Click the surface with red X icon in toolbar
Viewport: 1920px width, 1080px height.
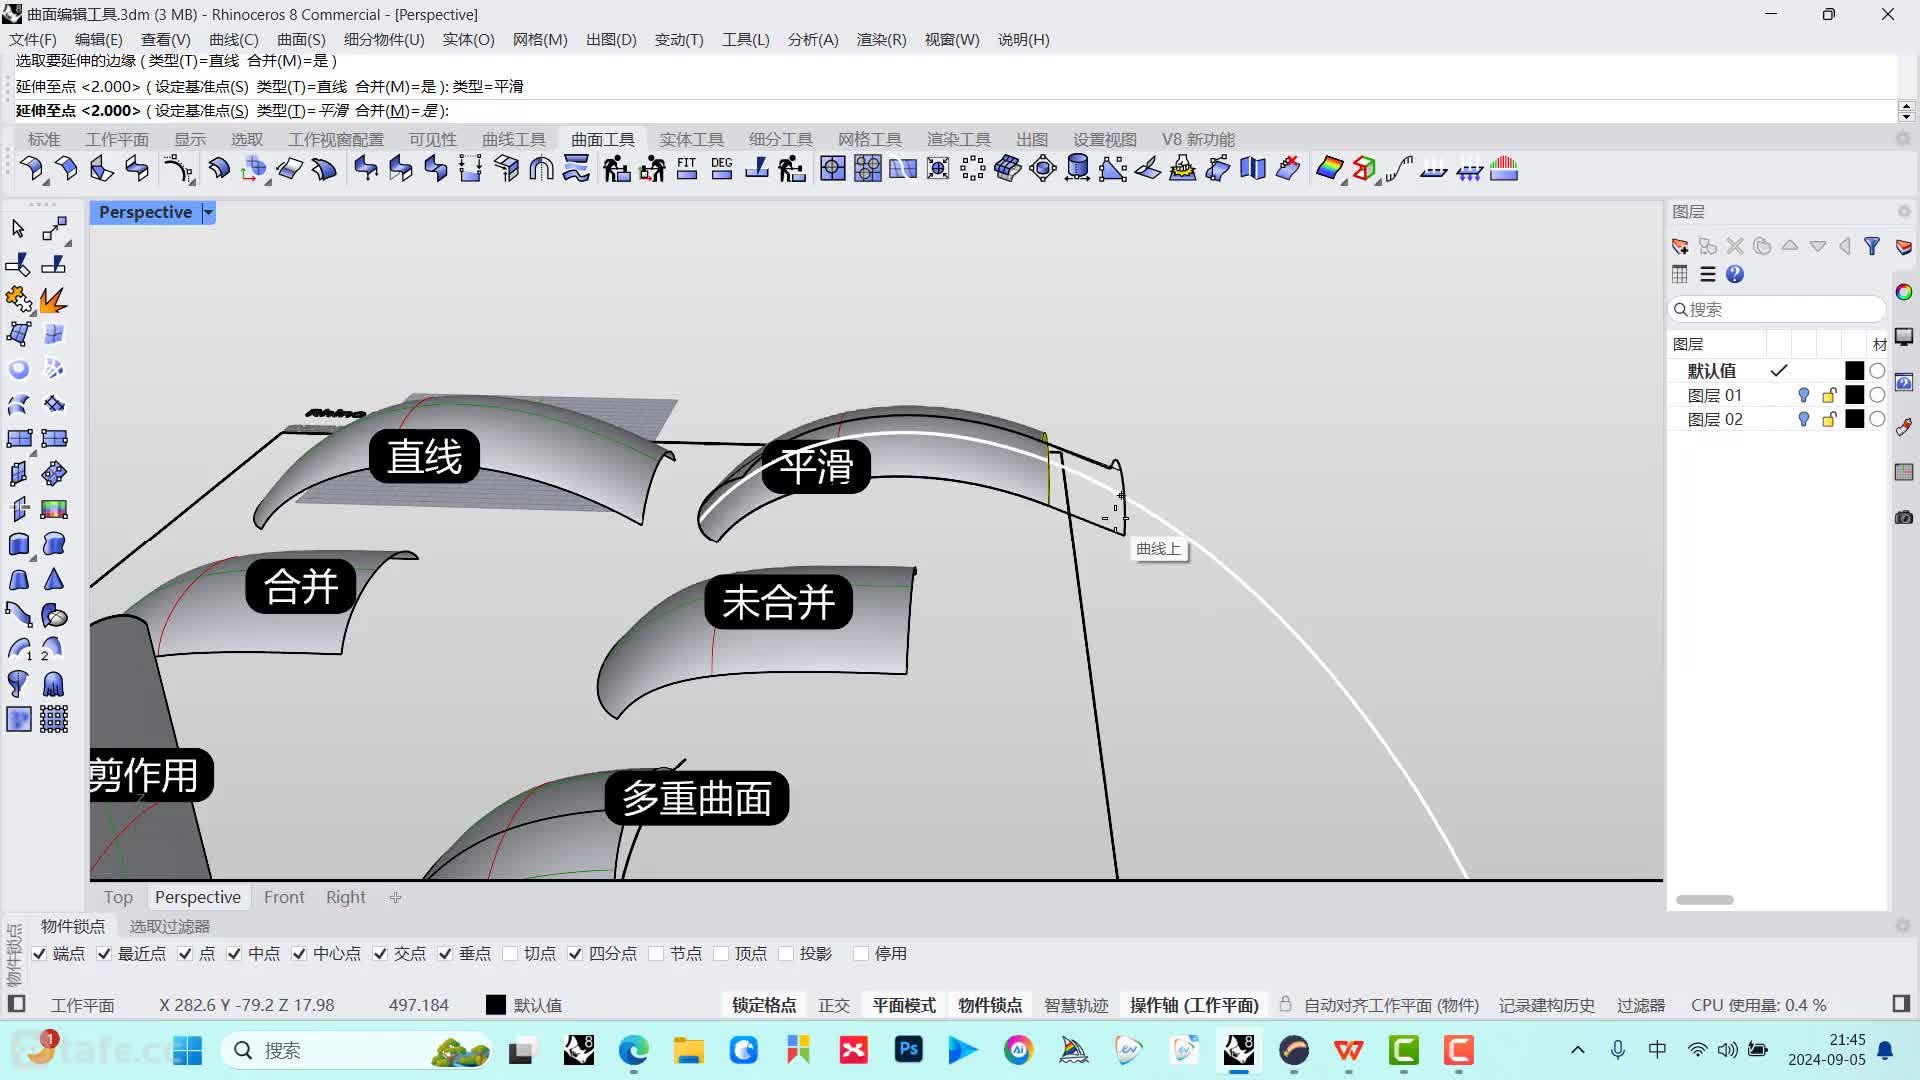(1289, 169)
